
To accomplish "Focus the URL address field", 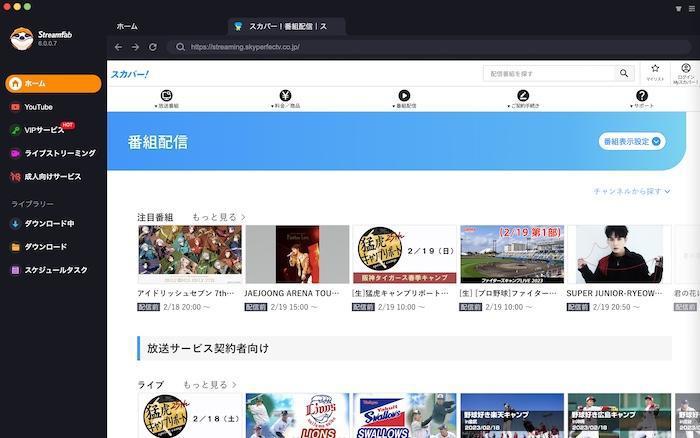I will pyautogui.click(x=429, y=47).
